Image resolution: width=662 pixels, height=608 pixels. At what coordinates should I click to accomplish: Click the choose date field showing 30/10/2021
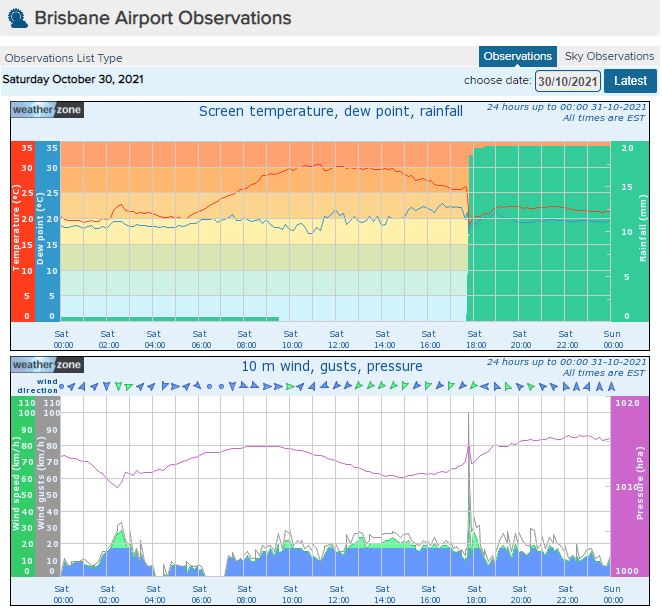[x=567, y=81]
